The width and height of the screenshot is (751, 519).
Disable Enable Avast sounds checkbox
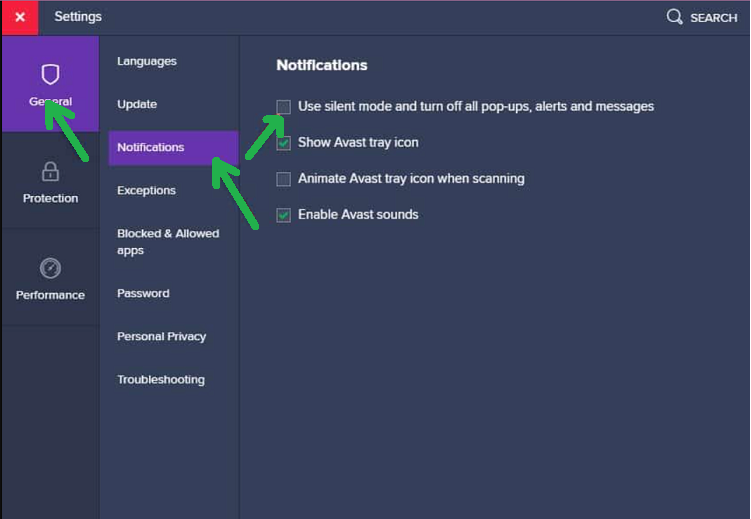pos(284,215)
